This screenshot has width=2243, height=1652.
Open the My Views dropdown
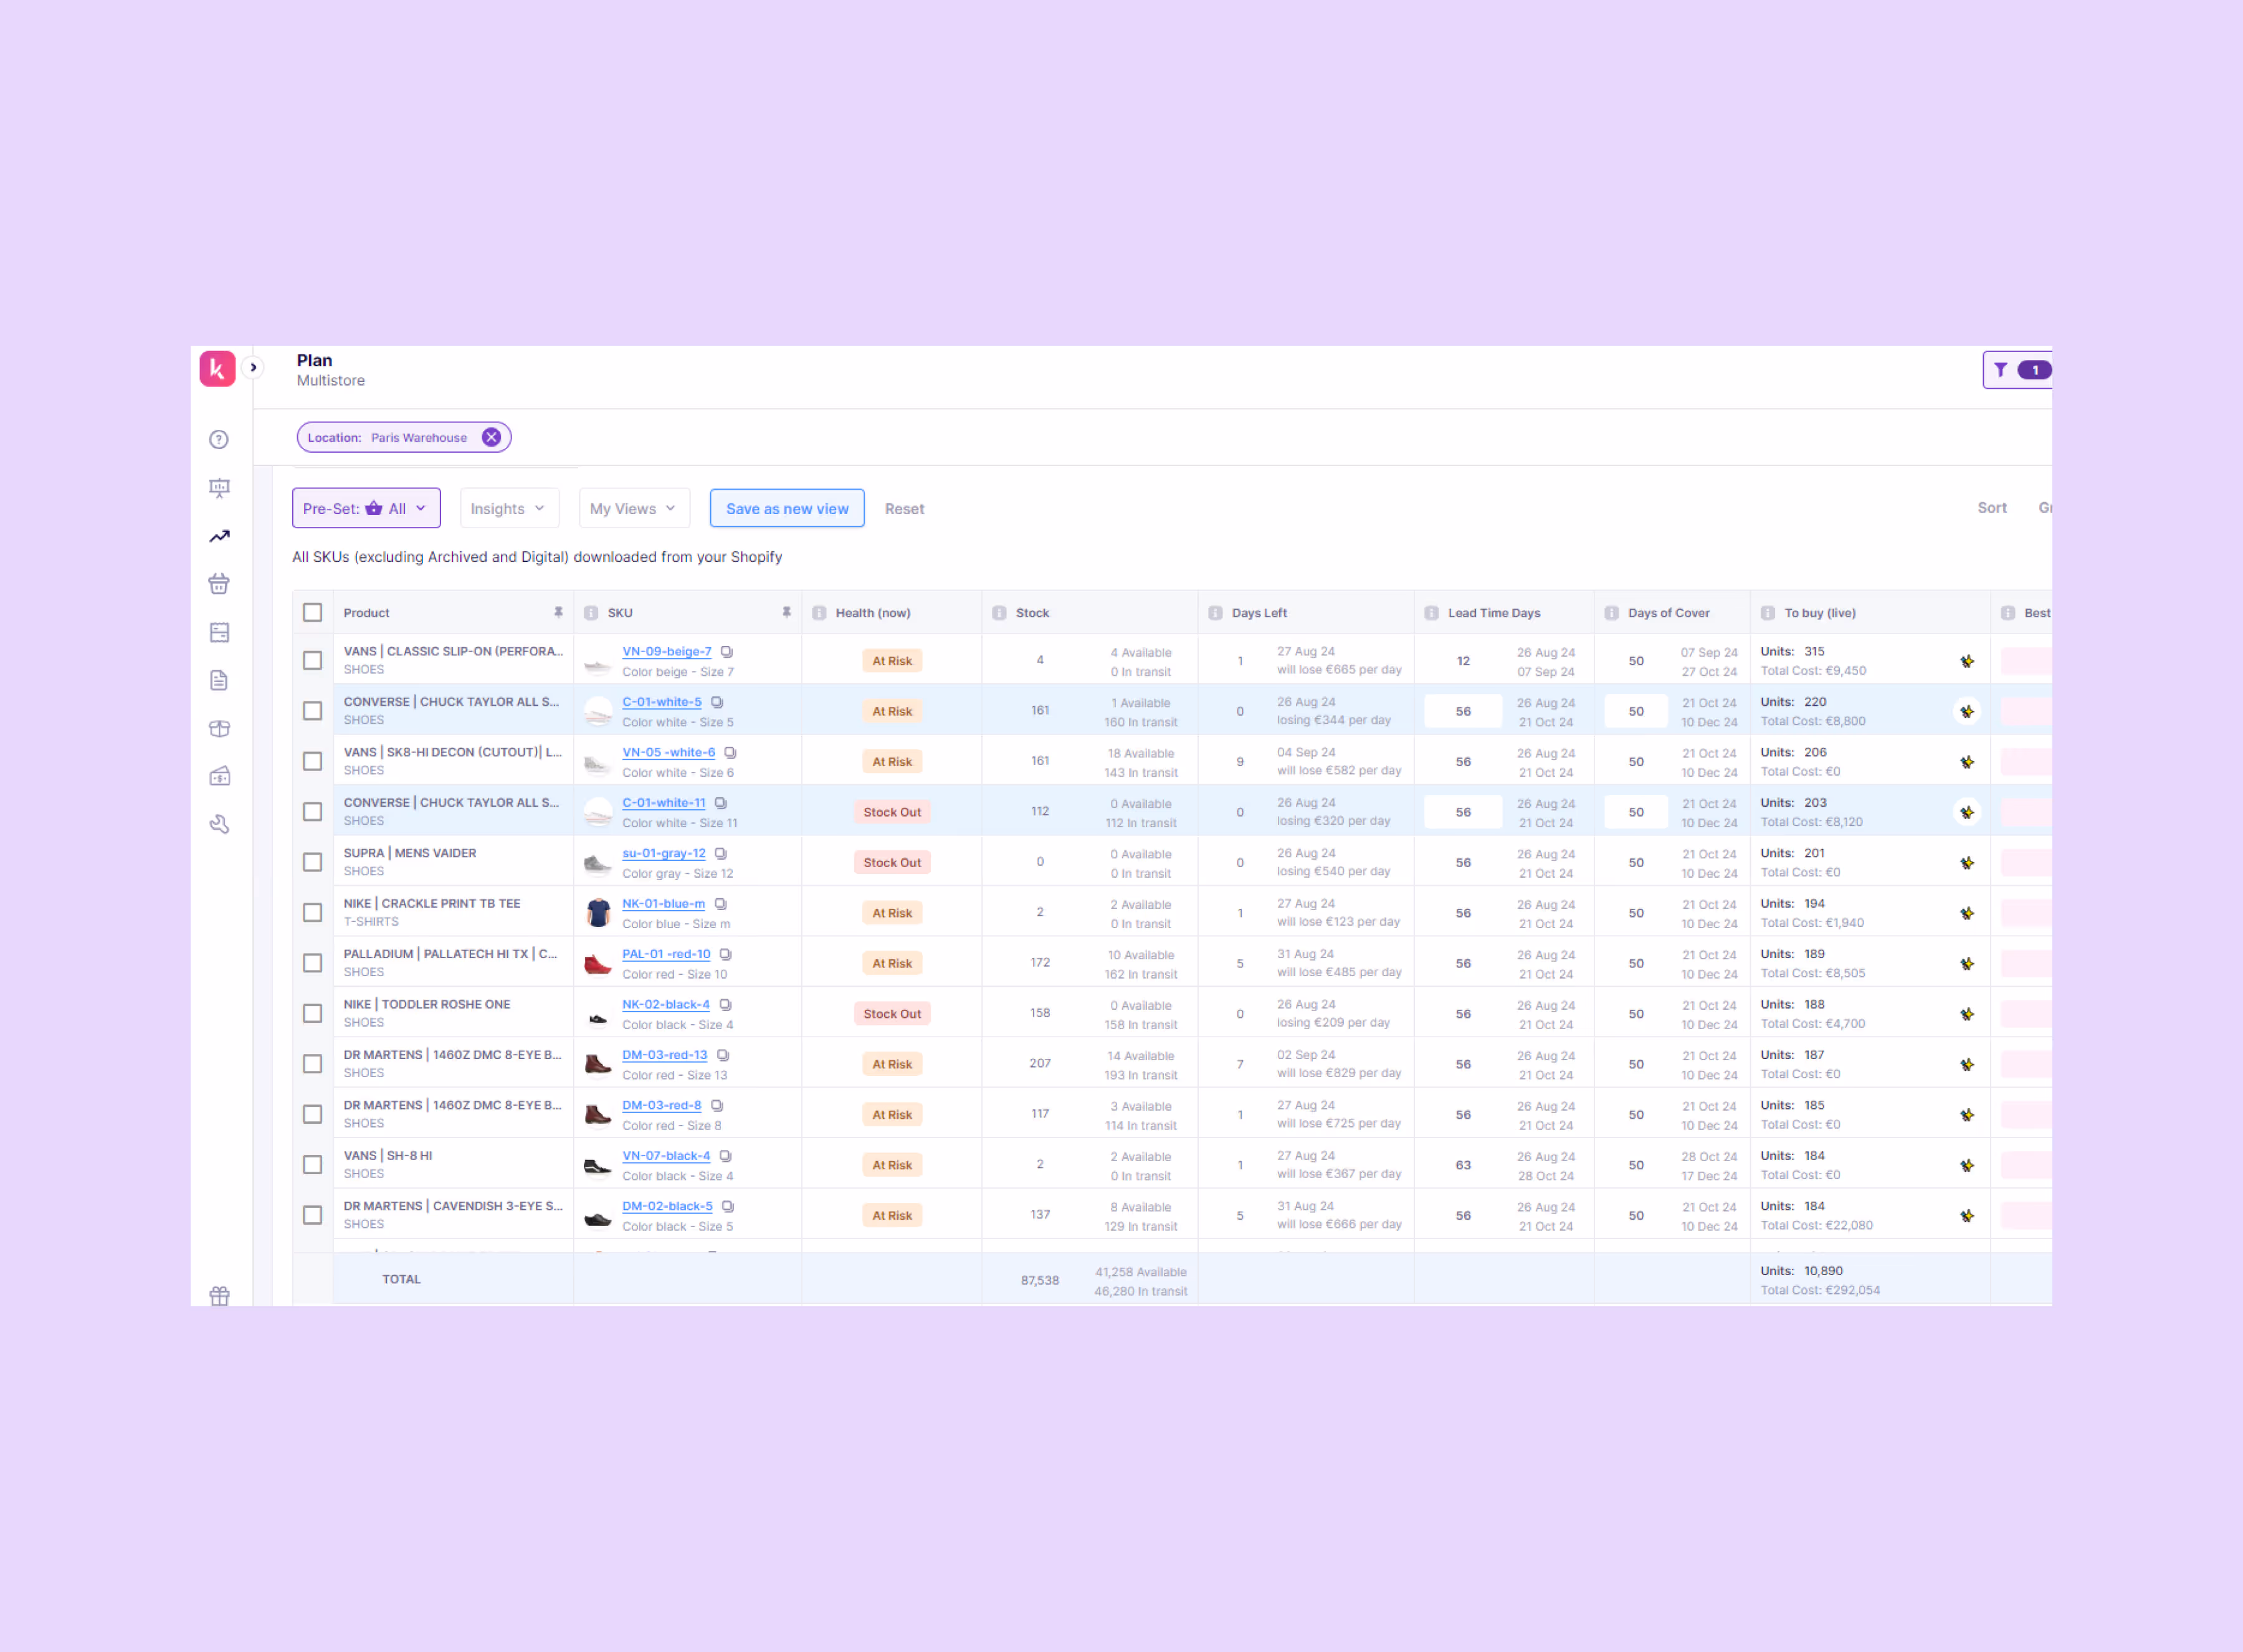pos(633,508)
